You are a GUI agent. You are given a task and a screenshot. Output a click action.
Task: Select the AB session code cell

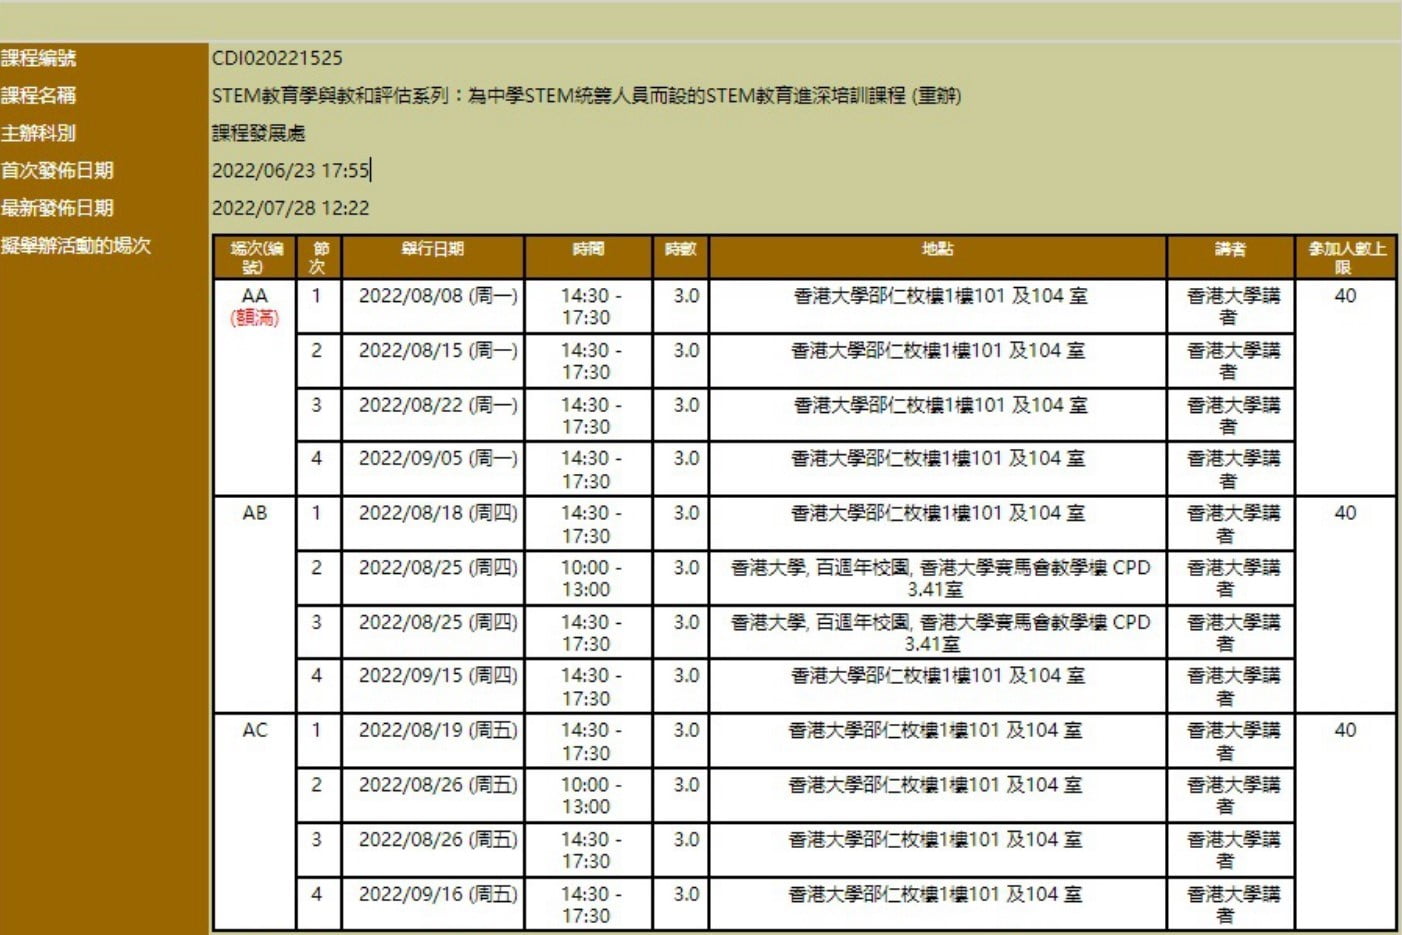(x=255, y=513)
